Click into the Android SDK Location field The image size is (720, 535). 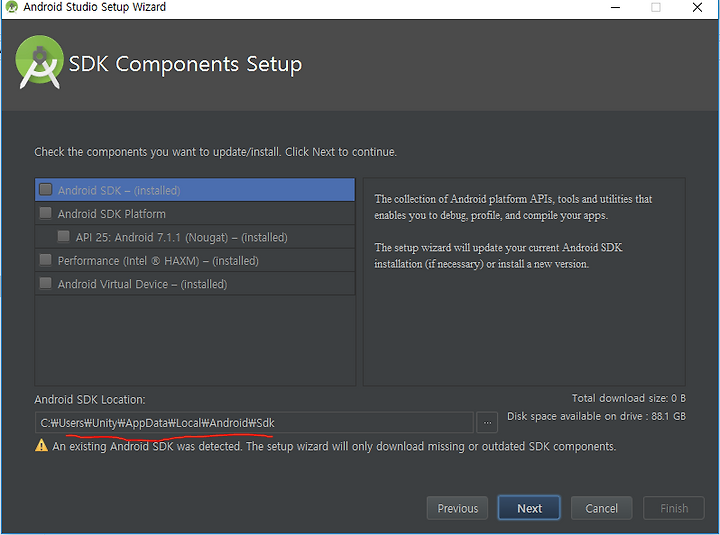(254, 422)
